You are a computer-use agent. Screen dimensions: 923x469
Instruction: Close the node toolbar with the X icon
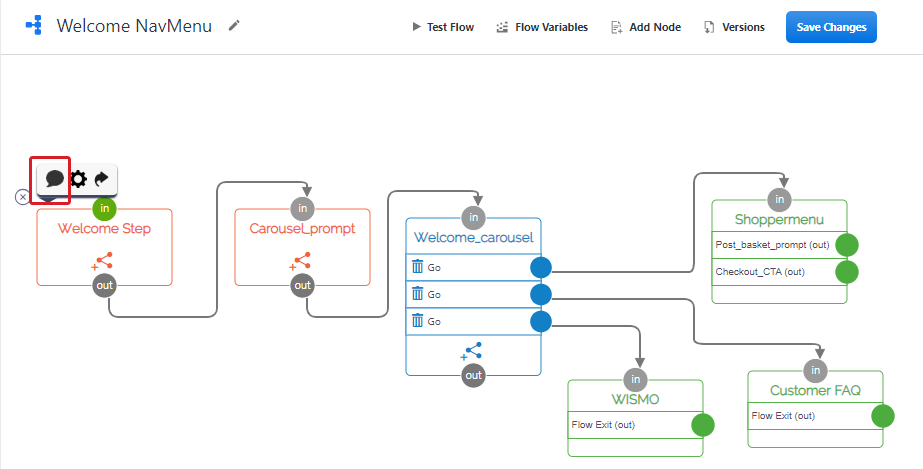click(23, 197)
